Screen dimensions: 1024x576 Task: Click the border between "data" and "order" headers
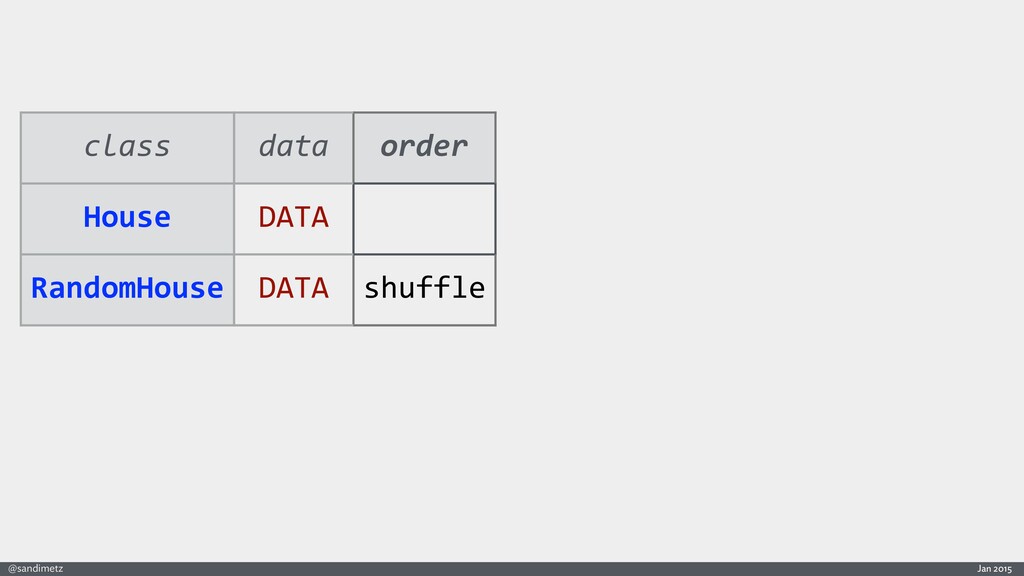coord(353,147)
